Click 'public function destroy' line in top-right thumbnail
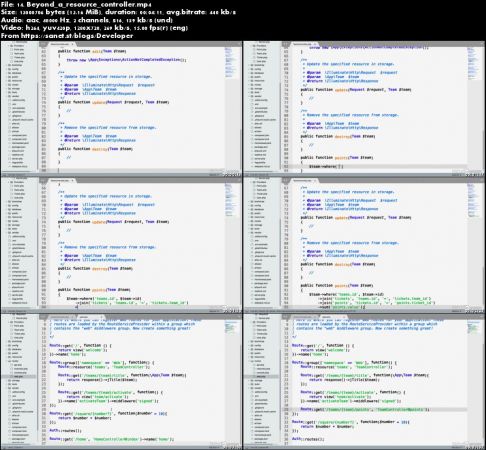486x450 pixels. click(338, 136)
